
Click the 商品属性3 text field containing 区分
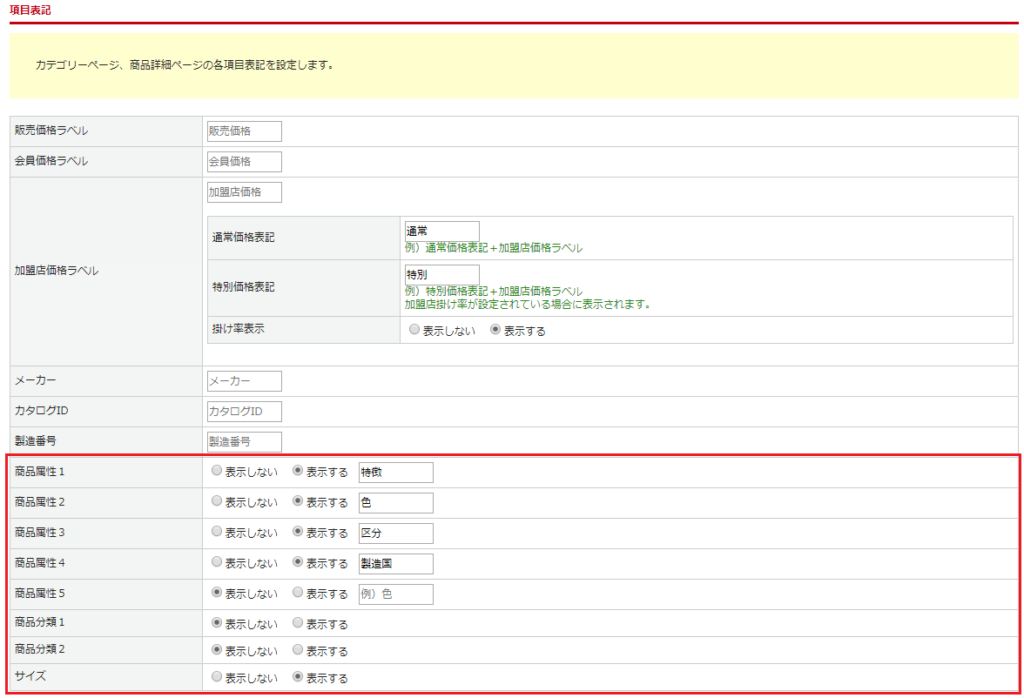click(395, 533)
